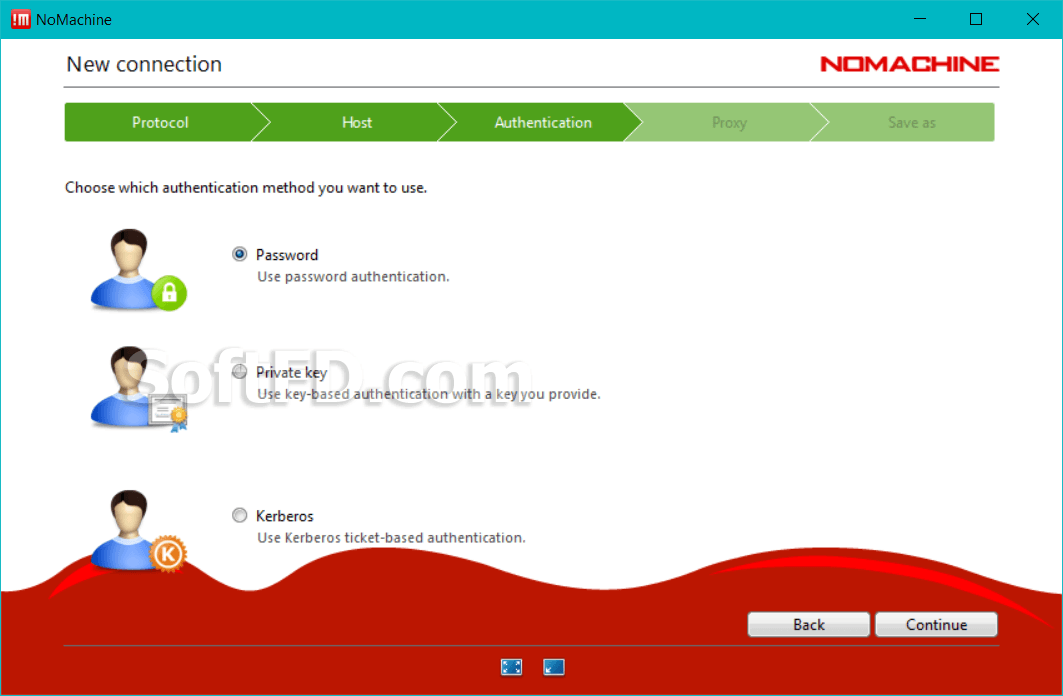This screenshot has width=1063, height=696.
Task: Maximize the NoMachine window
Action: [976, 19]
